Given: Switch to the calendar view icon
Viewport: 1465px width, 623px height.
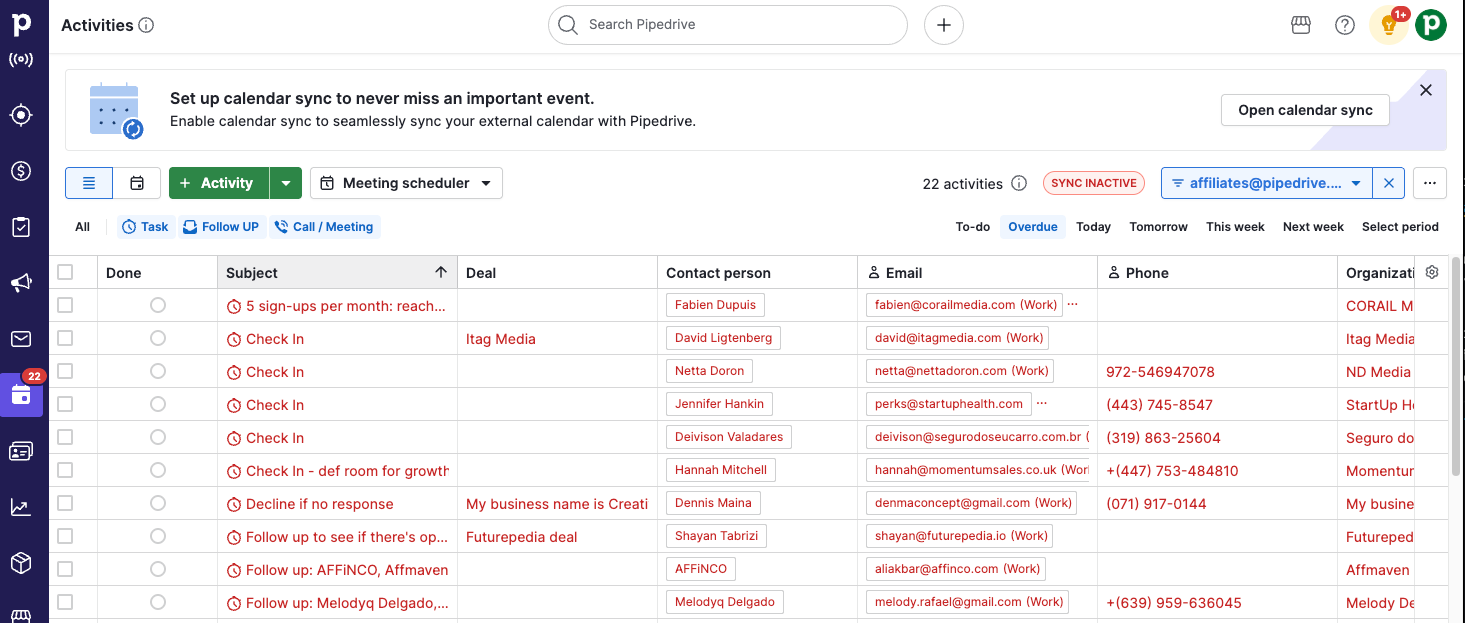Looking at the screenshot, I should click(137, 183).
